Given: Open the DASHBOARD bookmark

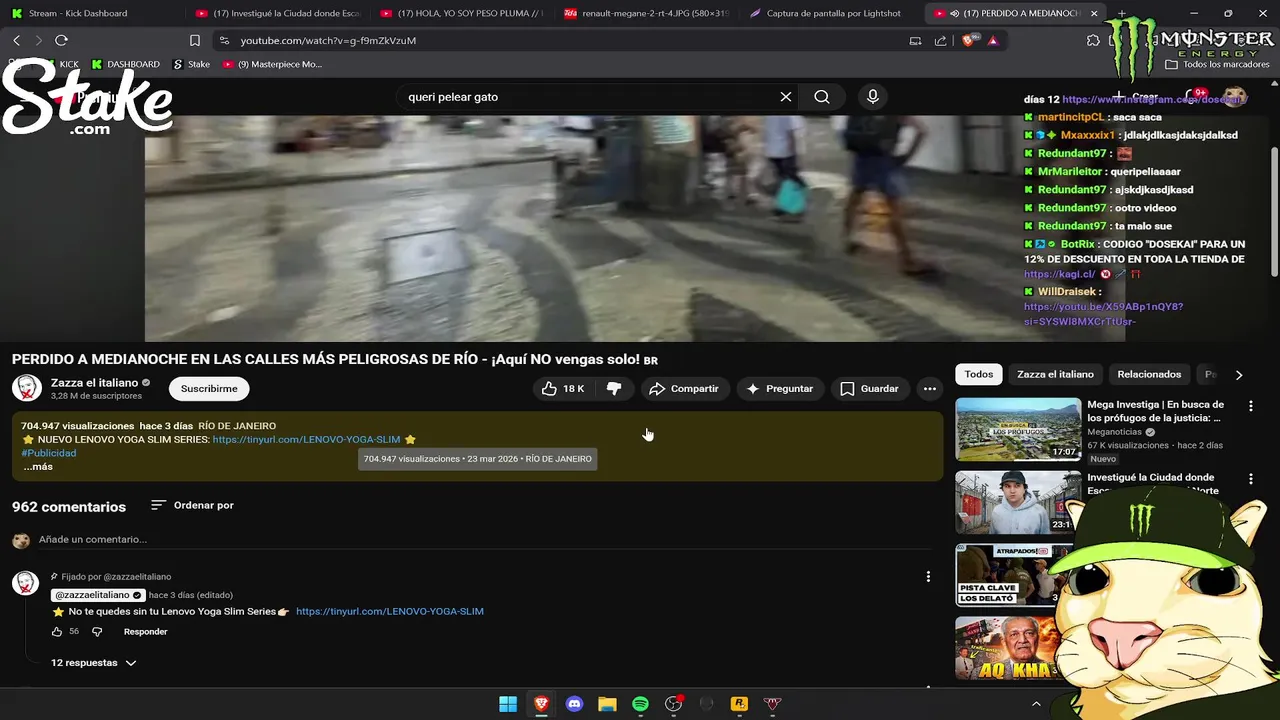Looking at the screenshot, I should (x=126, y=64).
